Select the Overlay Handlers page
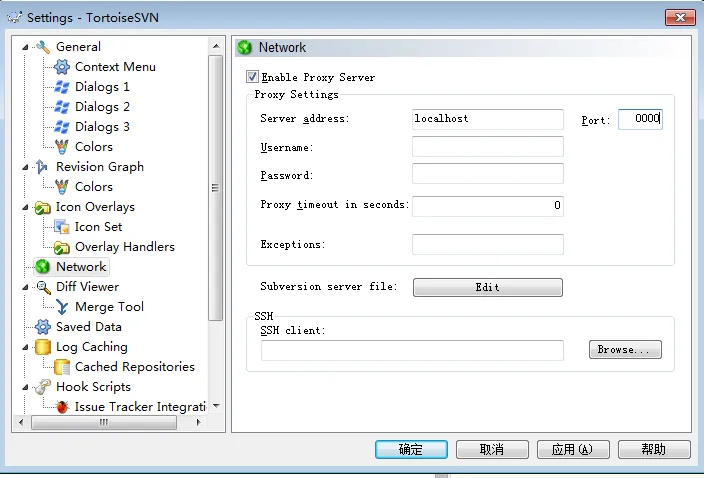704x478 pixels. tap(125, 247)
